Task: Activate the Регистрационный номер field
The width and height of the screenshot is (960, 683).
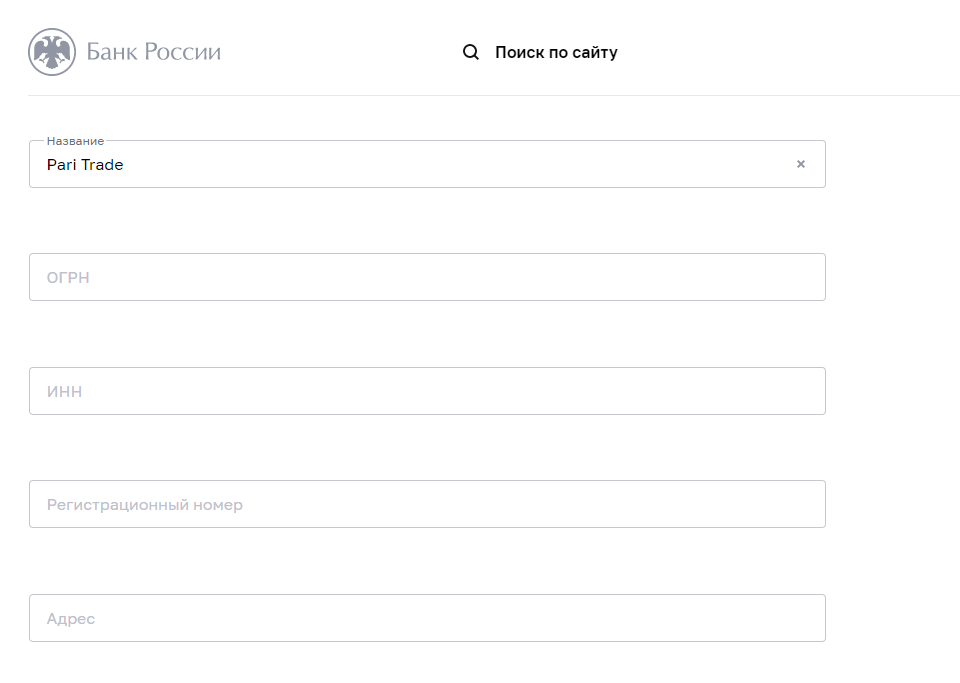Action: pos(427,504)
